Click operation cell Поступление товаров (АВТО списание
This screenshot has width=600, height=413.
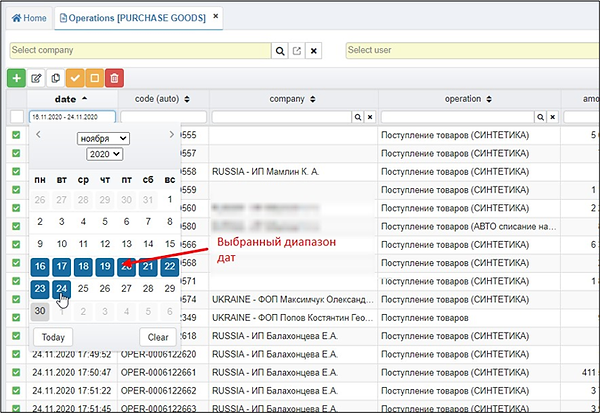469,226
